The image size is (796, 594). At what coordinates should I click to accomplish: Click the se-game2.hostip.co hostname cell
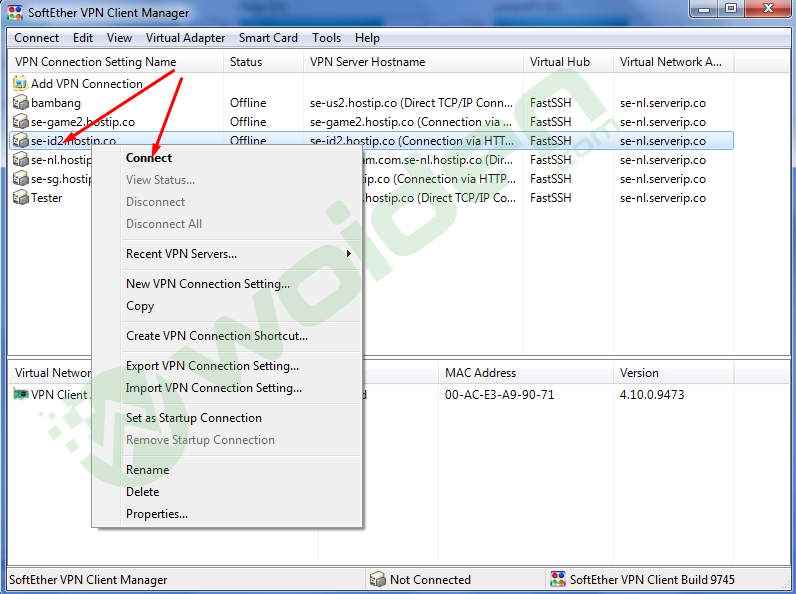point(411,122)
